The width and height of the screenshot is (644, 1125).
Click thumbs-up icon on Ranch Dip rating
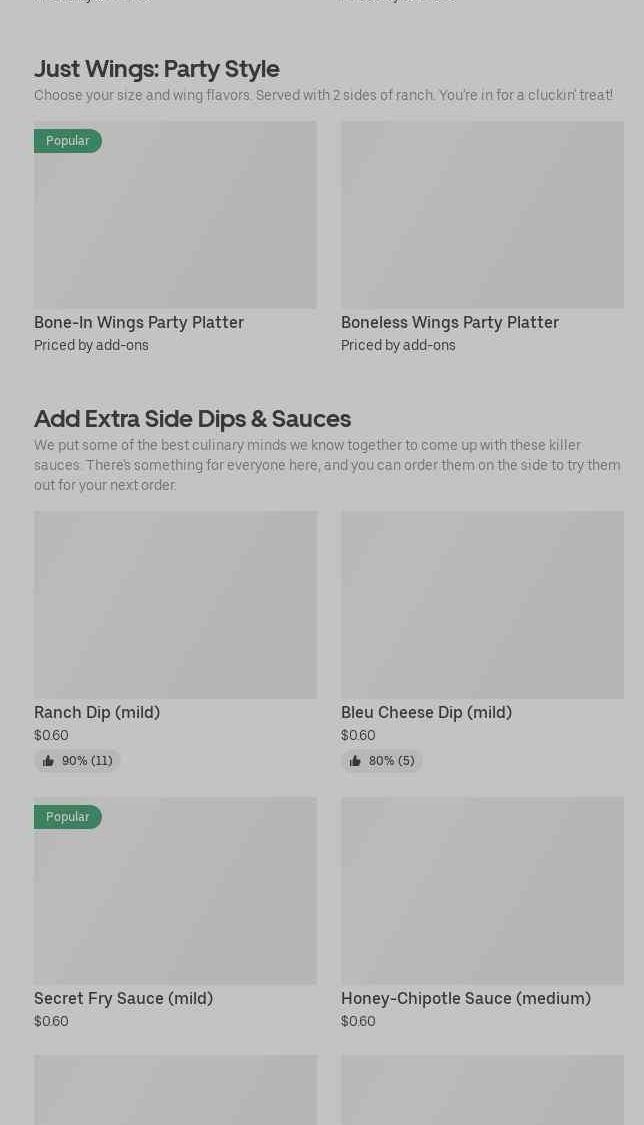tap(48, 761)
